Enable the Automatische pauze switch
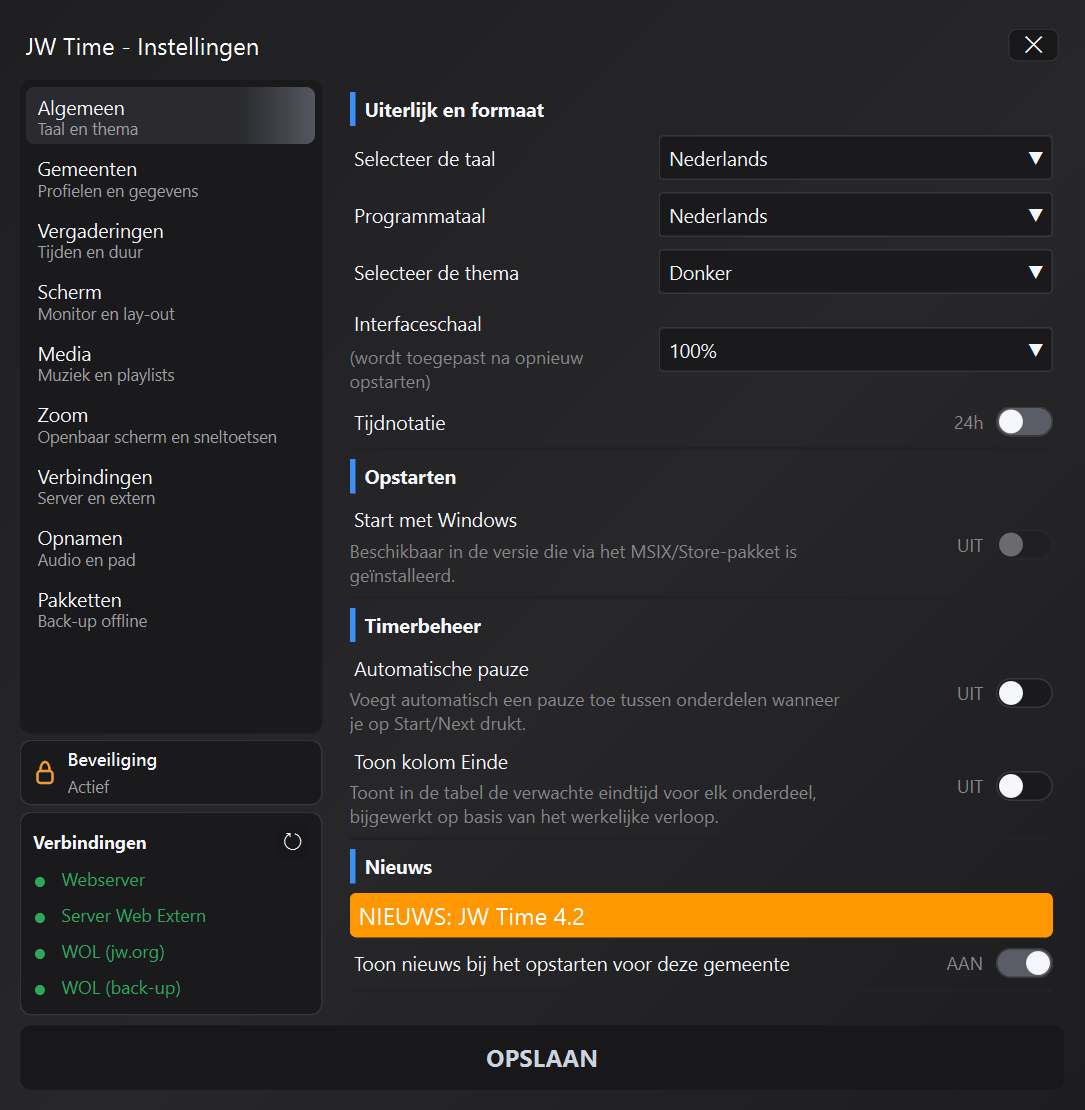Image resolution: width=1085 pixels, height=1110 pixels. [x=1024, y=693]
